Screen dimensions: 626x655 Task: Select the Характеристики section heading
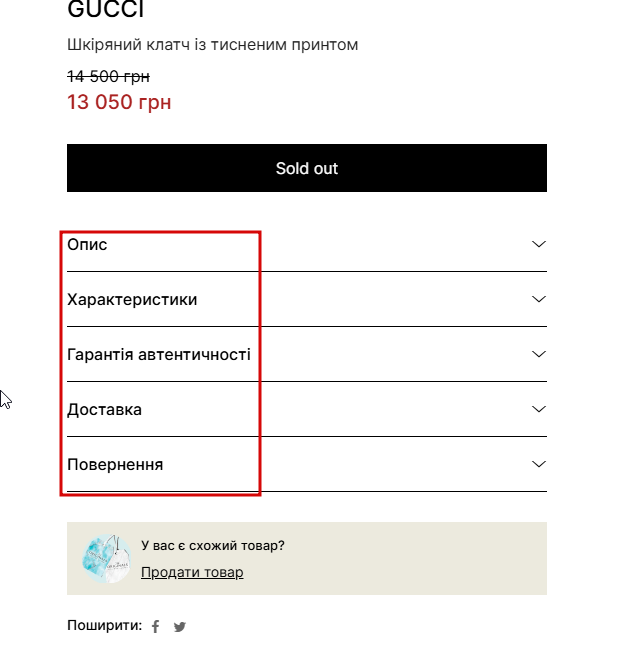click(132, 299)
